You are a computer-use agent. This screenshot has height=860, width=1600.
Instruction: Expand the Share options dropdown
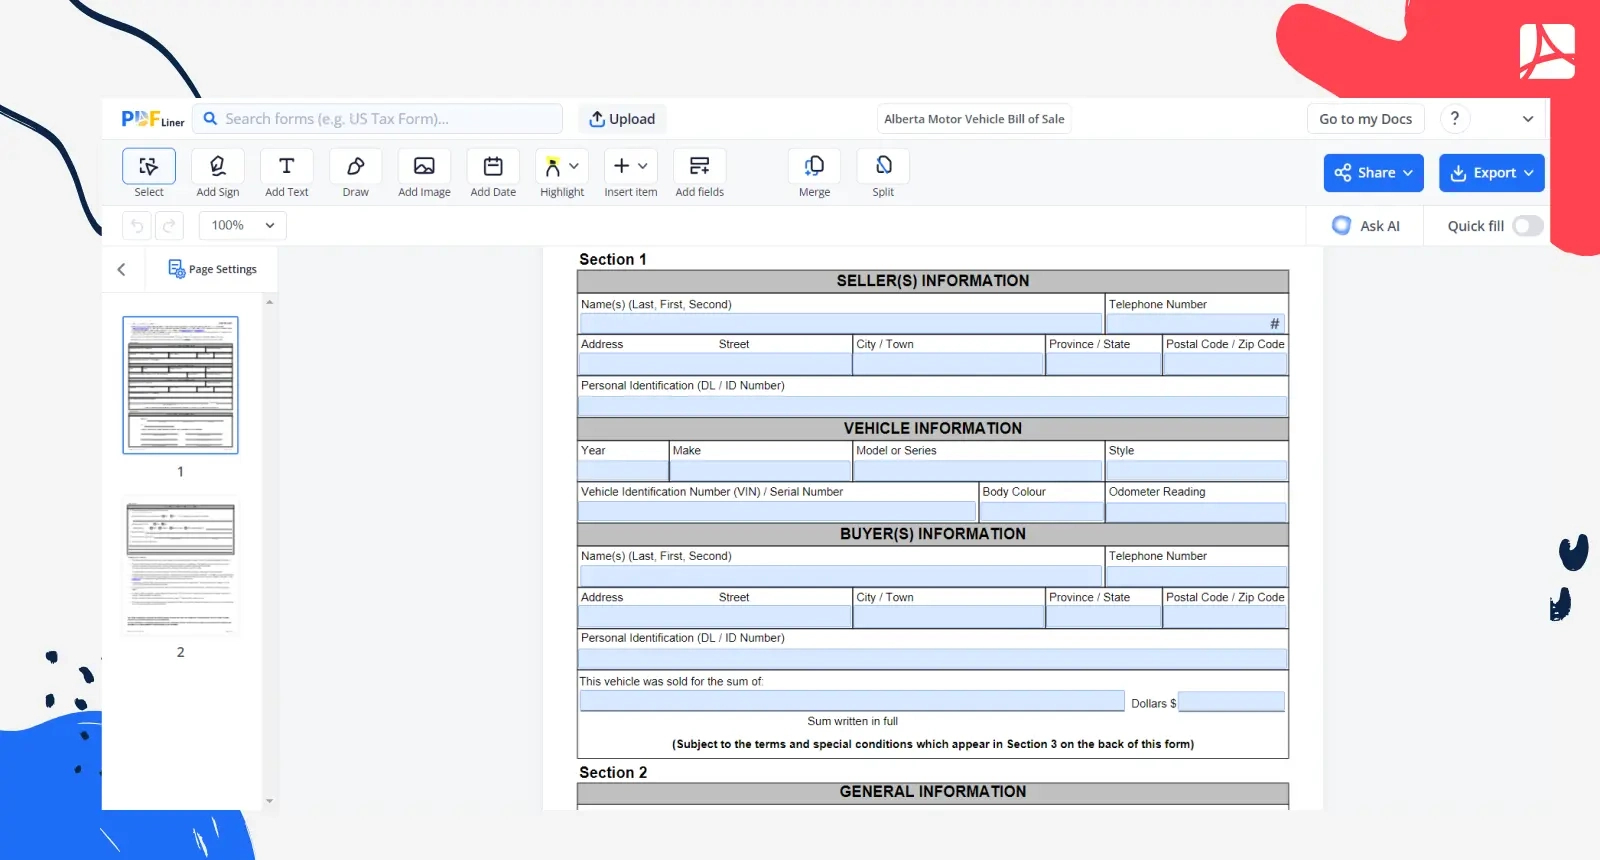[x=1373, y=173]
